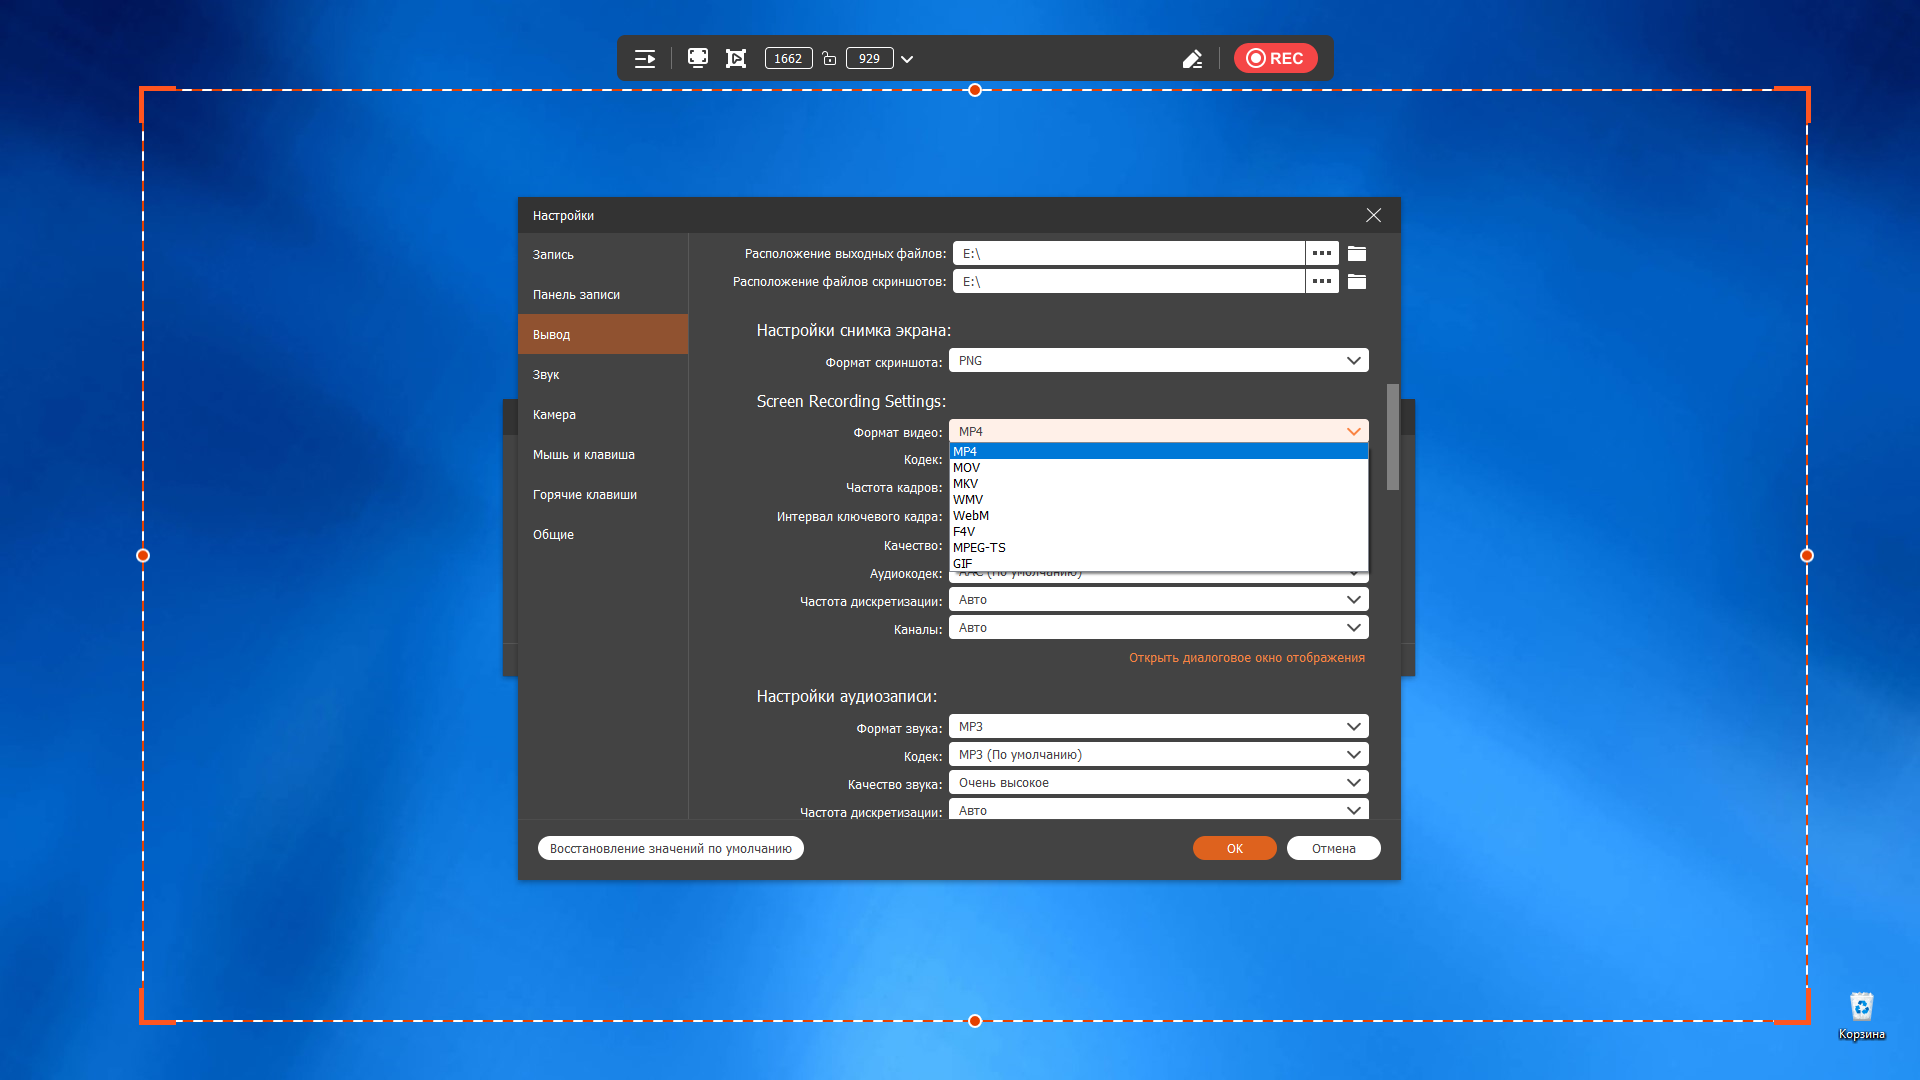The width and height of the screenshot is (1920, 1080).
Task: Open the Горячие клавиши settings section
Action: point(585,495)
